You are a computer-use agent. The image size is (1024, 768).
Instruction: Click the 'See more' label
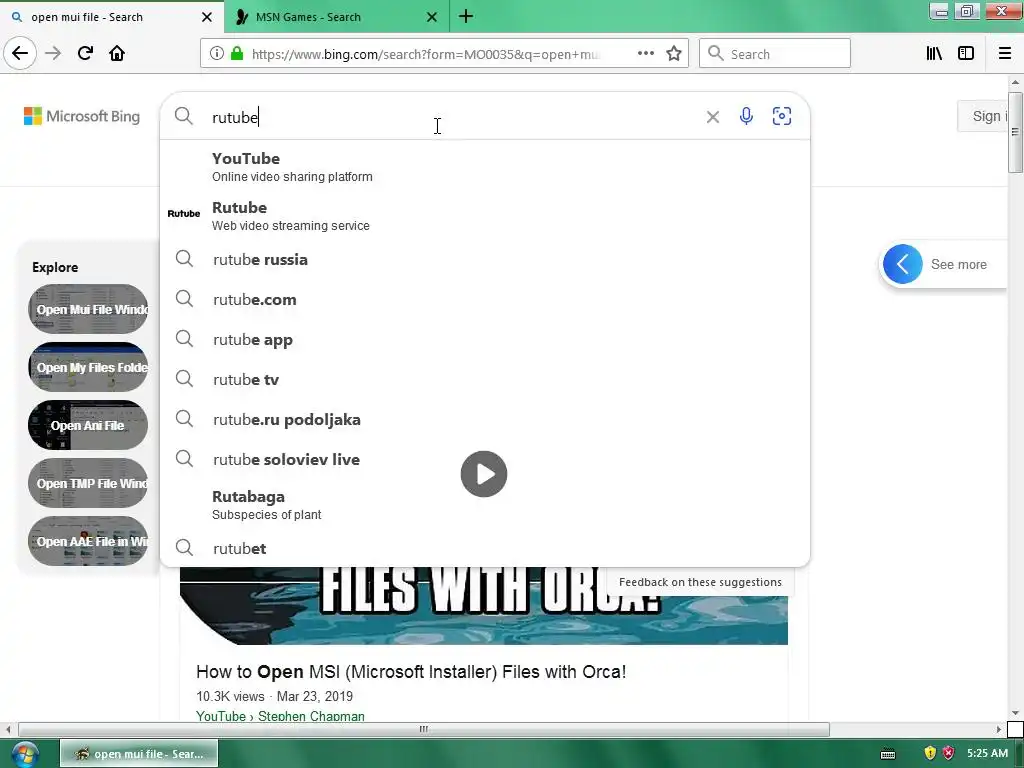tap(959, 264)
